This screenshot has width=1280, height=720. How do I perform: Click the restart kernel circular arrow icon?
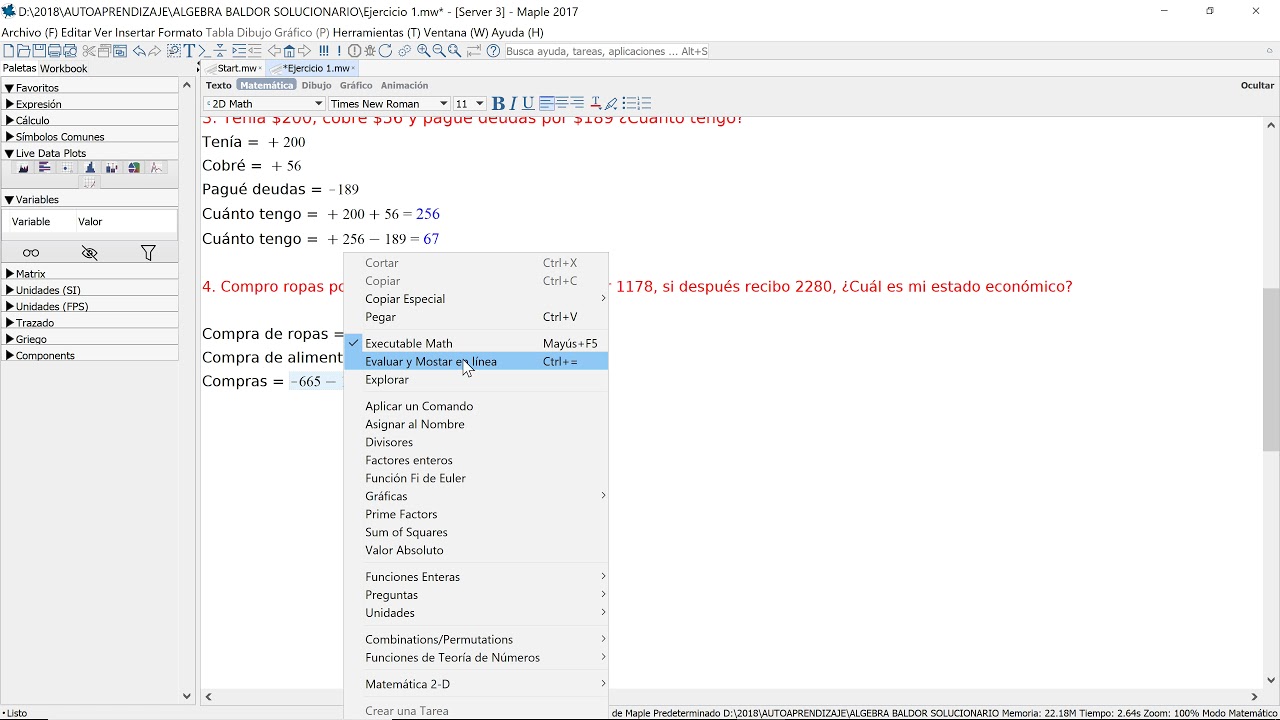coord(385,51)
